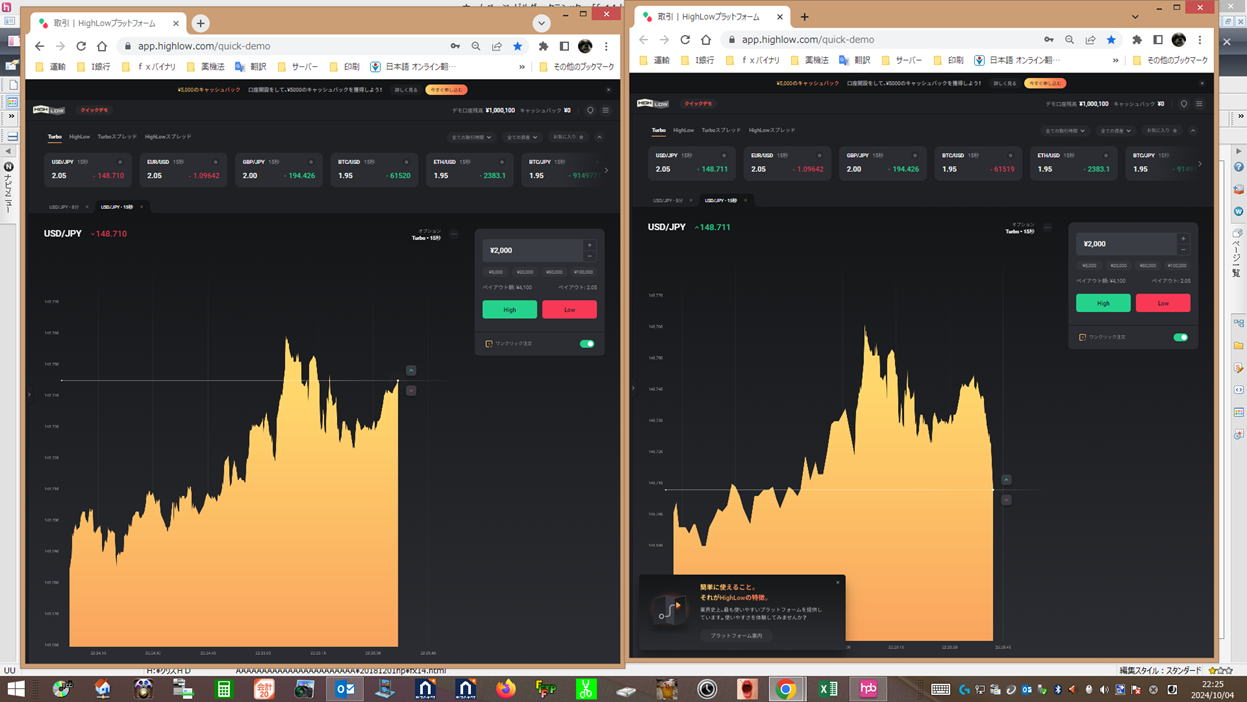Image resolution: width=1247 pixels, height=702 pixels.
Task: Reload the page in the right Chrome window
Action: point(685,40)
